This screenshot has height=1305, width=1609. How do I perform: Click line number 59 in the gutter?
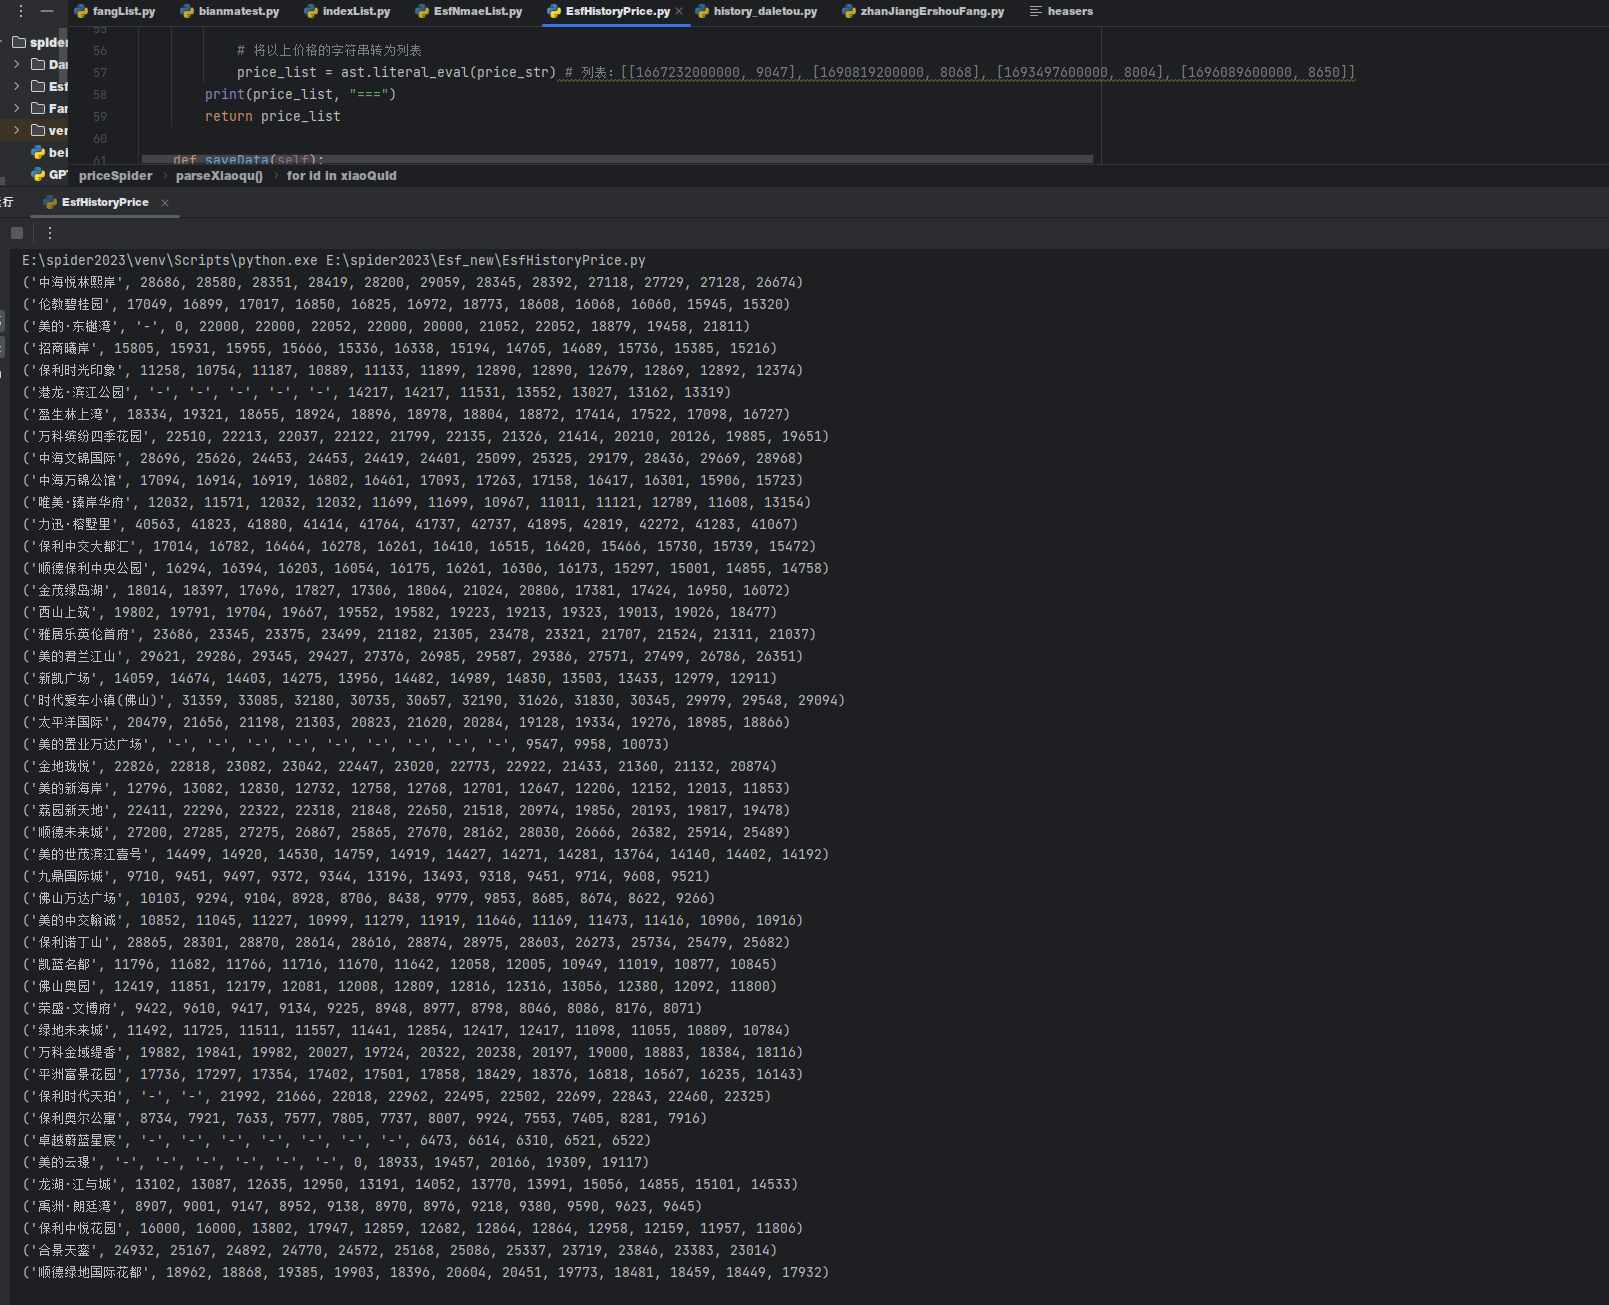100,117
